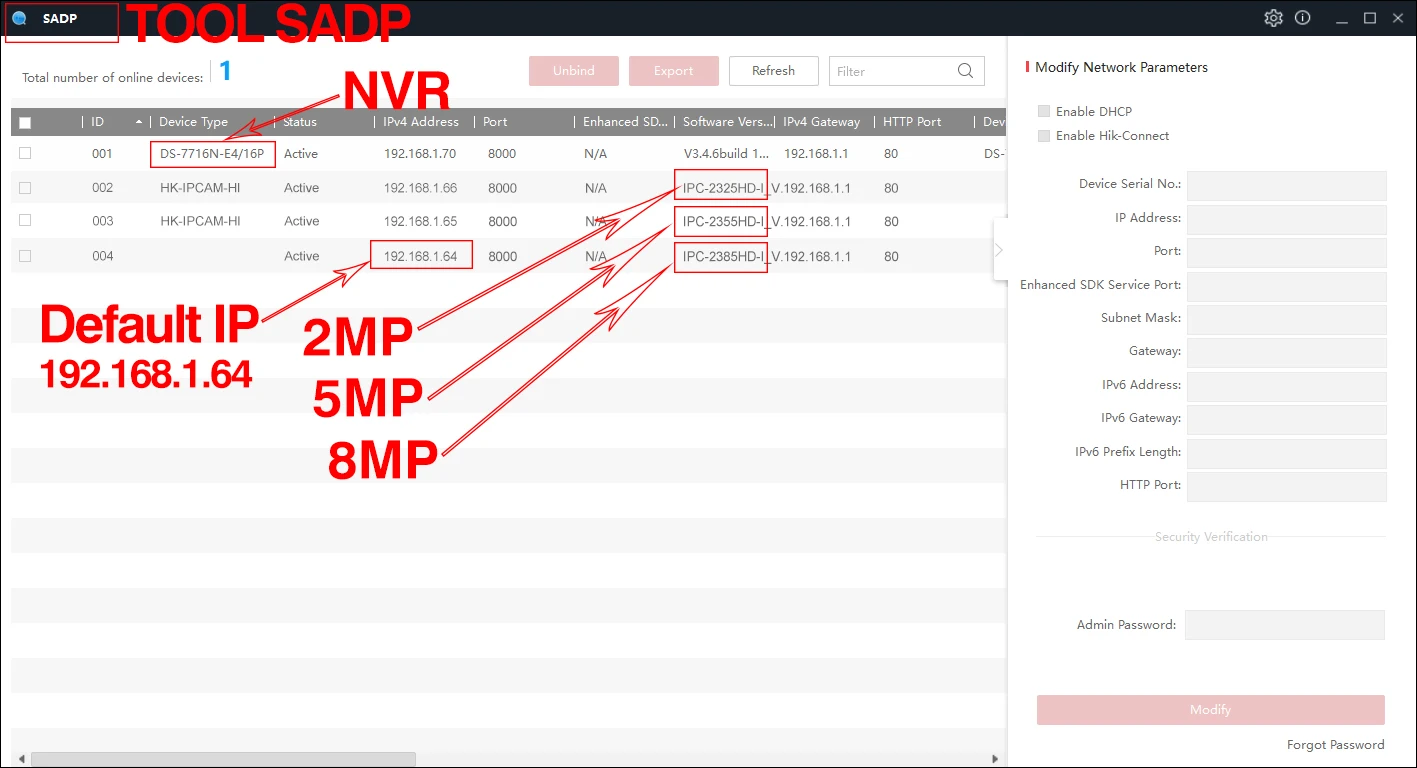Click the Modify button
Screen dimensions: 1417x768
[x=1211, y=710]
